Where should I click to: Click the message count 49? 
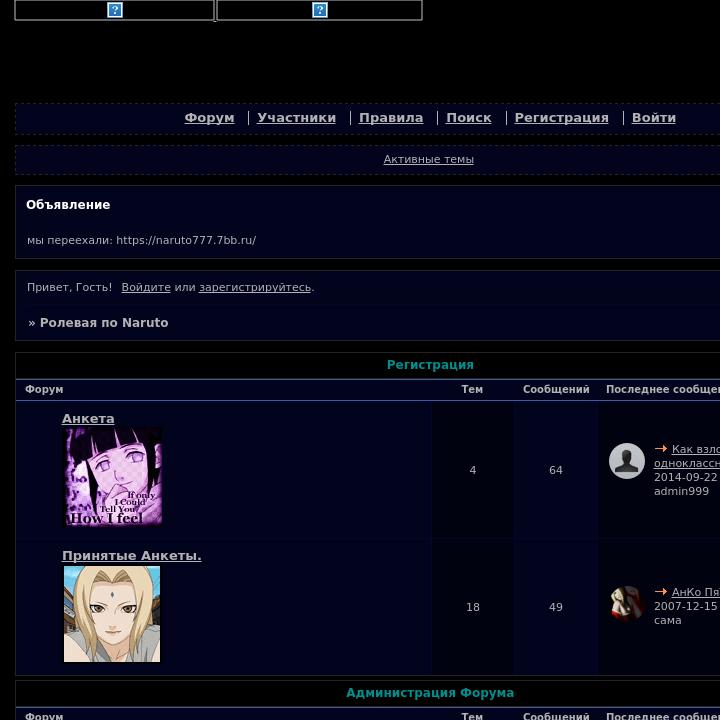pyautogui.click(x=556, y=607)
